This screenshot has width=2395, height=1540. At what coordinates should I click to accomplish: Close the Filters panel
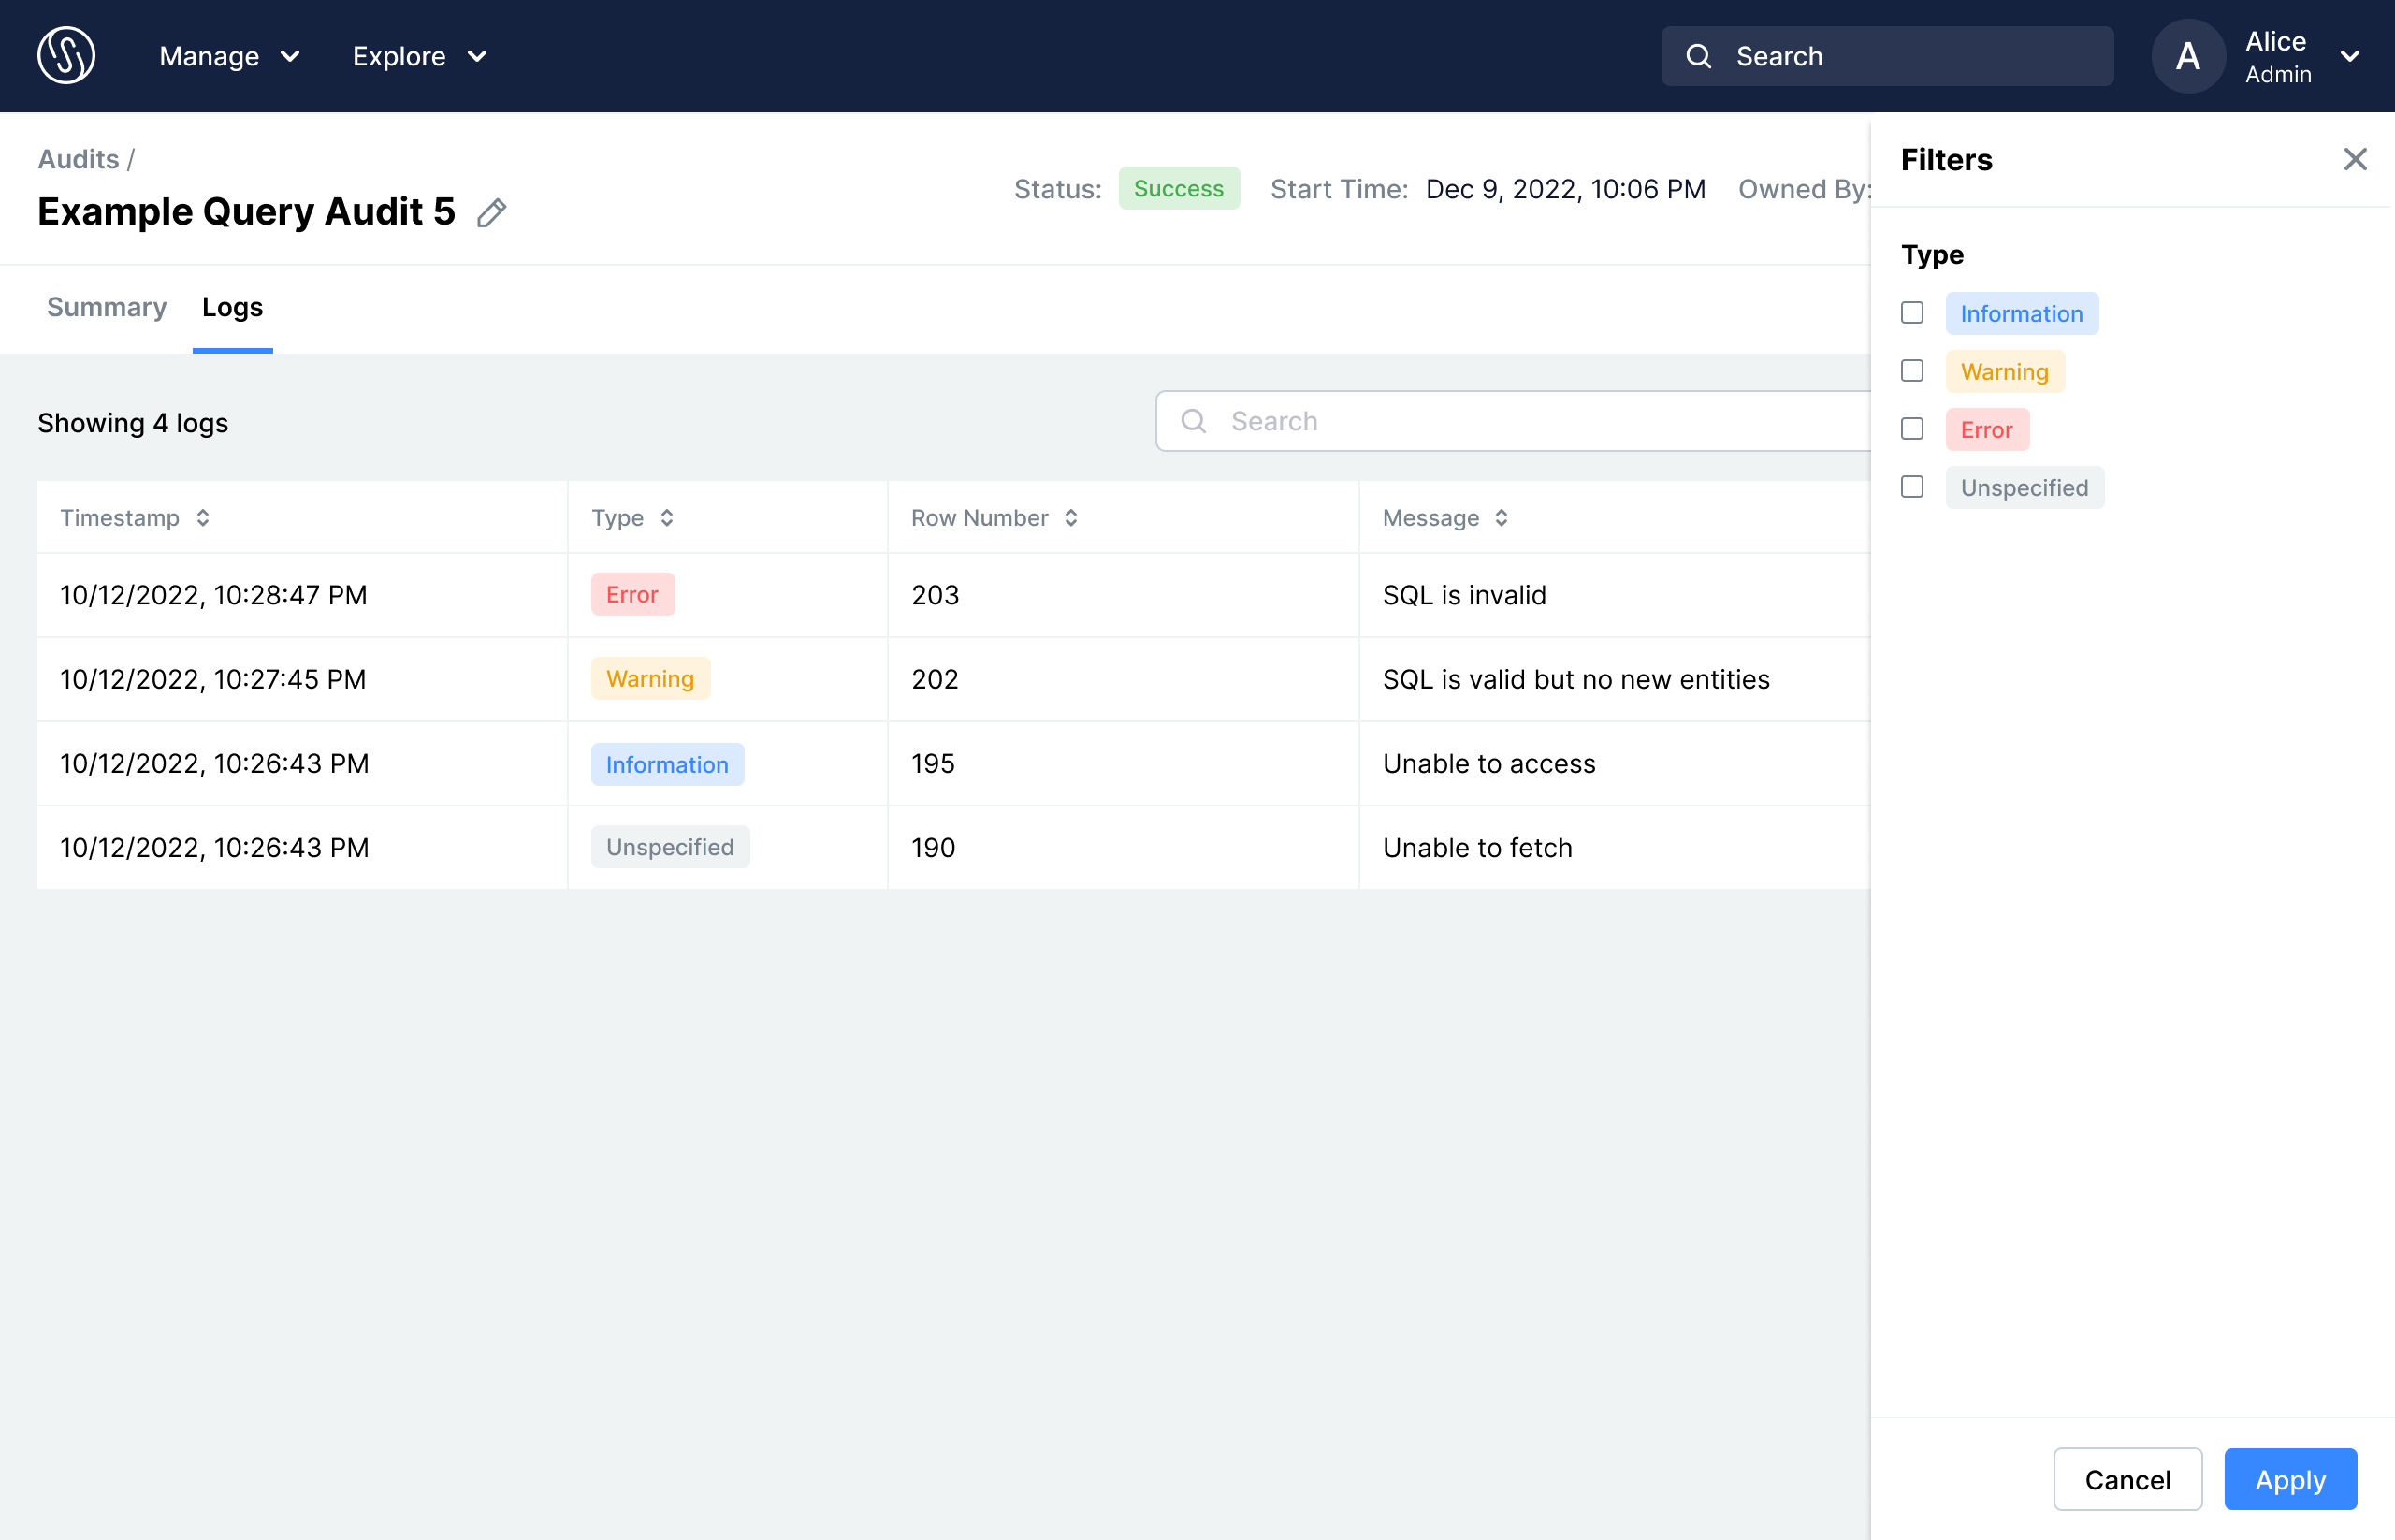(x=2354, y=160)
